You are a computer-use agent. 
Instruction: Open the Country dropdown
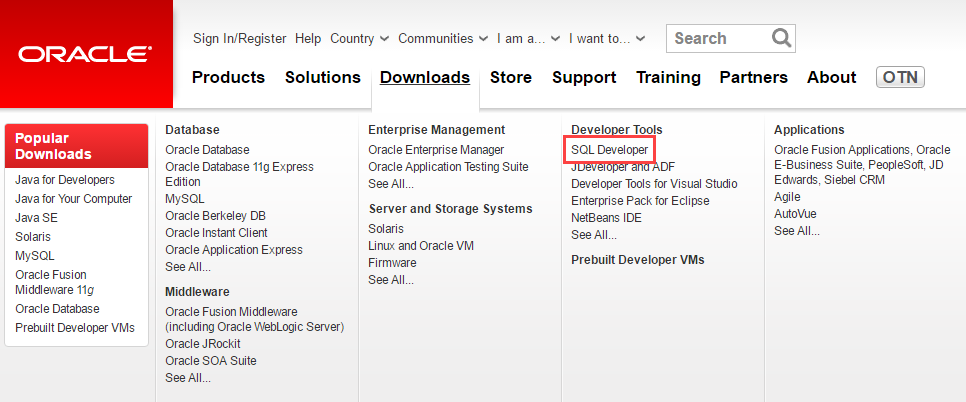tap(360, 38)
